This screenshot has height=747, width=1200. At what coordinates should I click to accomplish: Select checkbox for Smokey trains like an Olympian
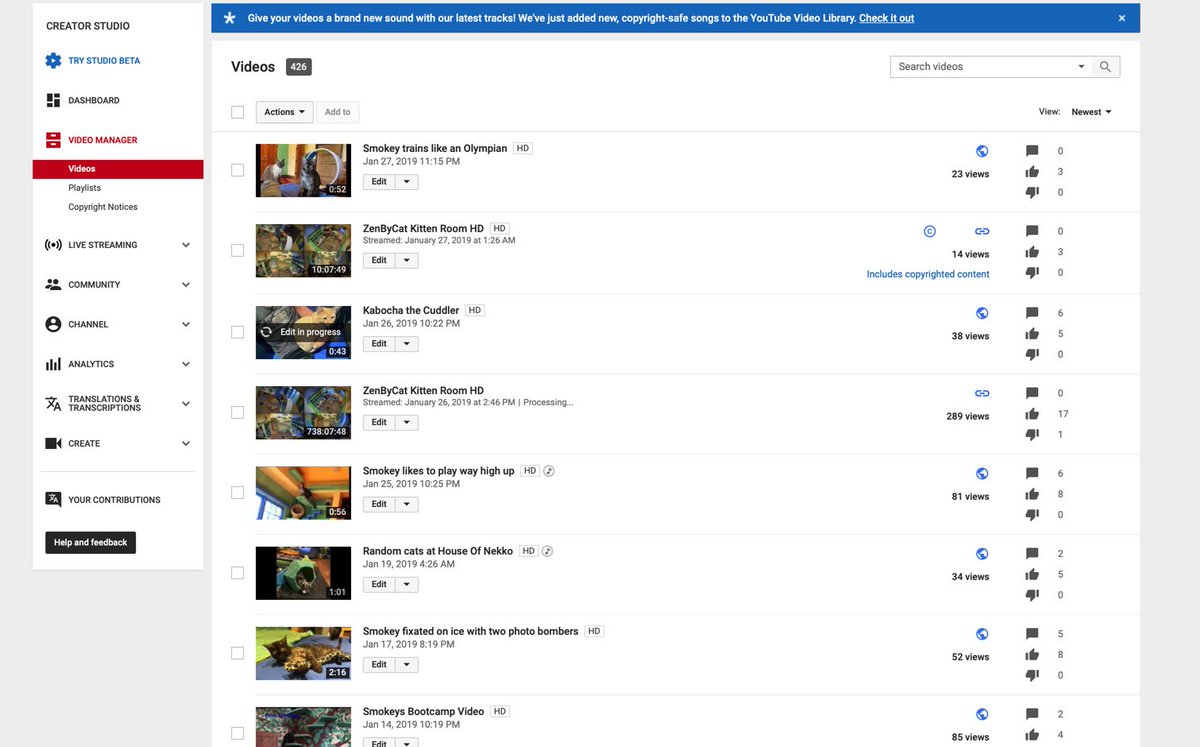coord(237,170)
